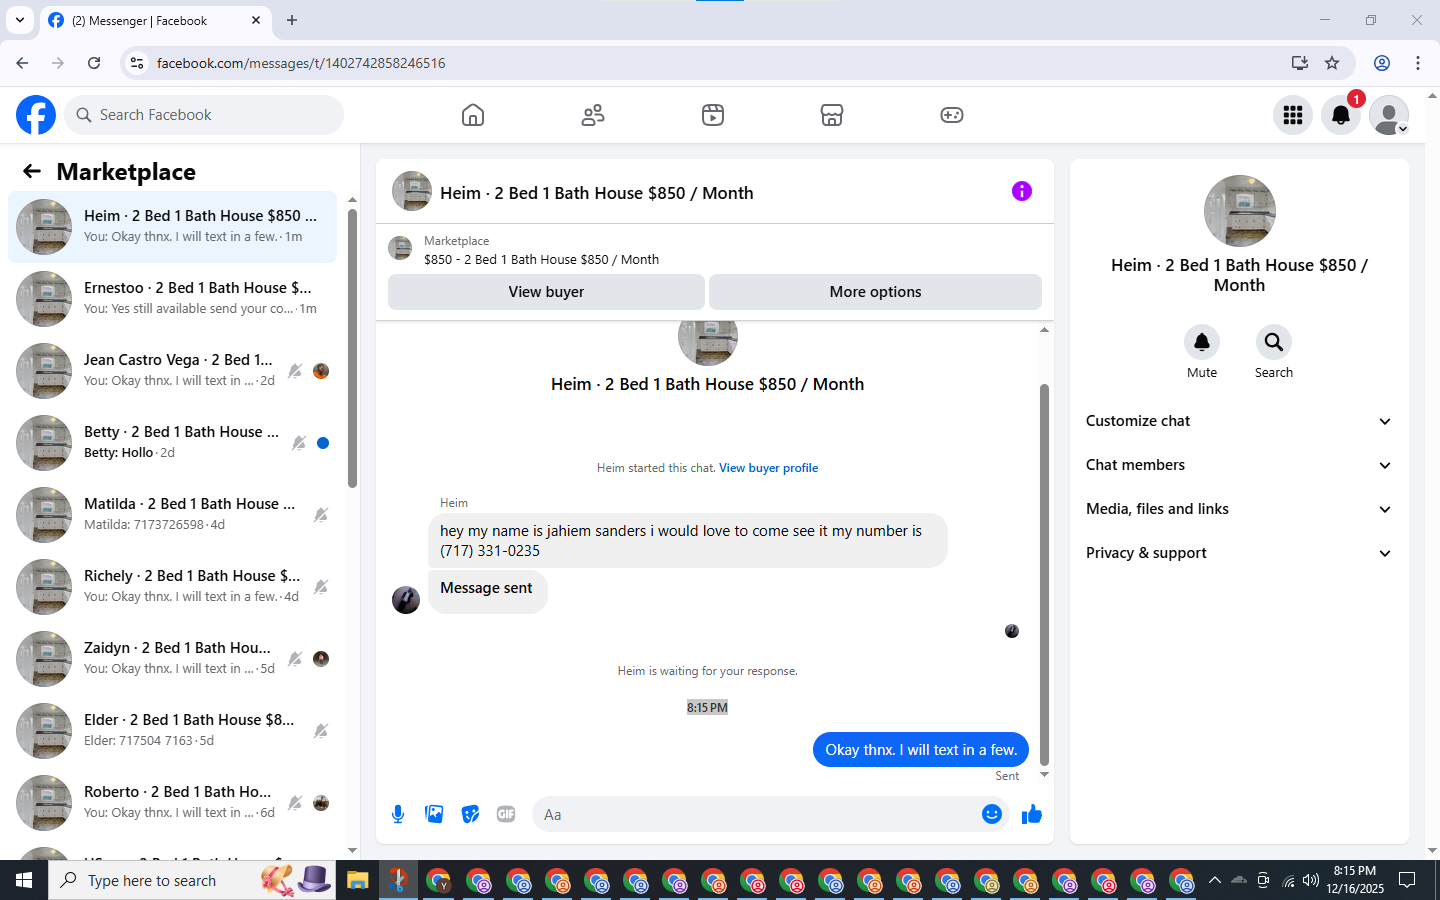Click the muted bell on Betty chat

299,443
